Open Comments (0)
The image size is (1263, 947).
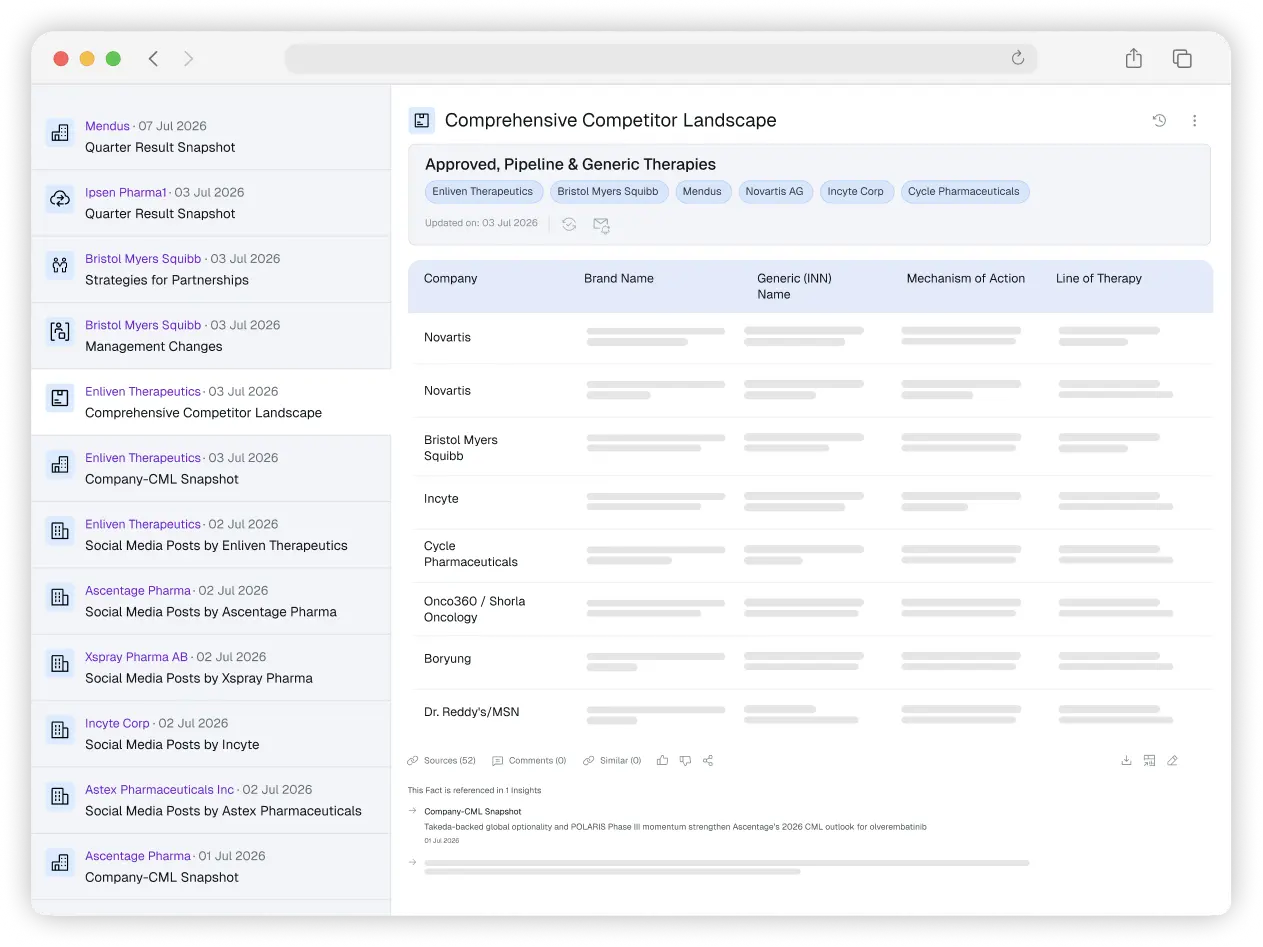(529, 761)
